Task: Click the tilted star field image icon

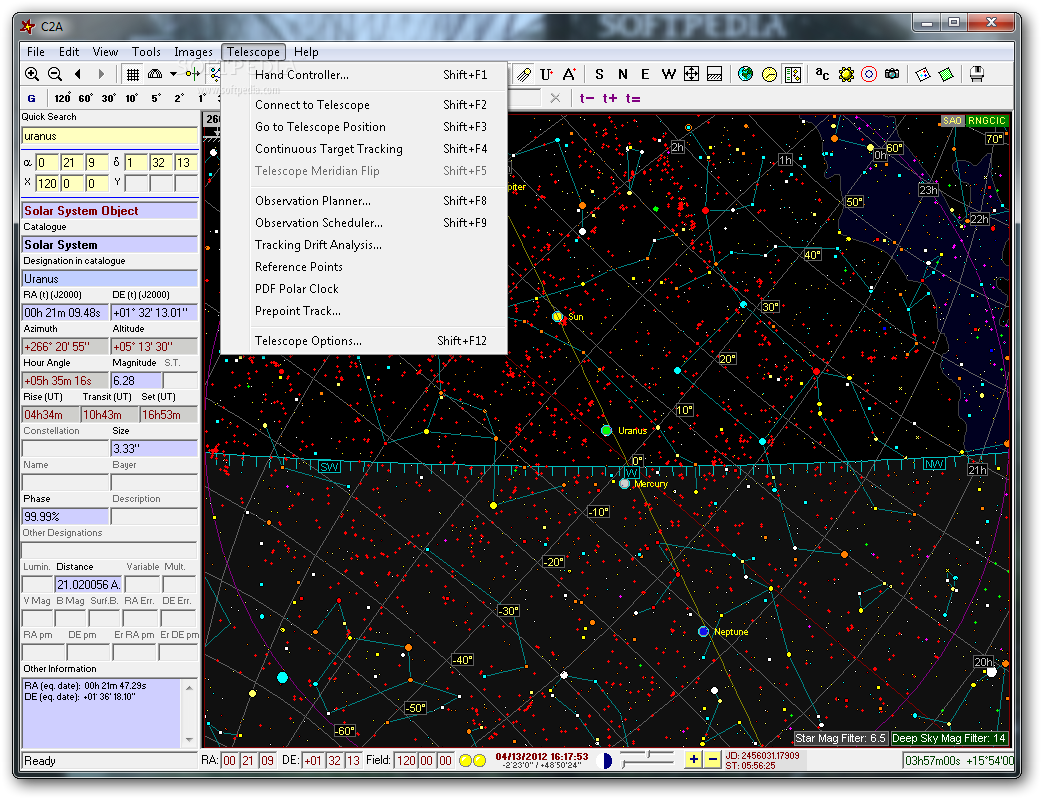Action: 922,74
